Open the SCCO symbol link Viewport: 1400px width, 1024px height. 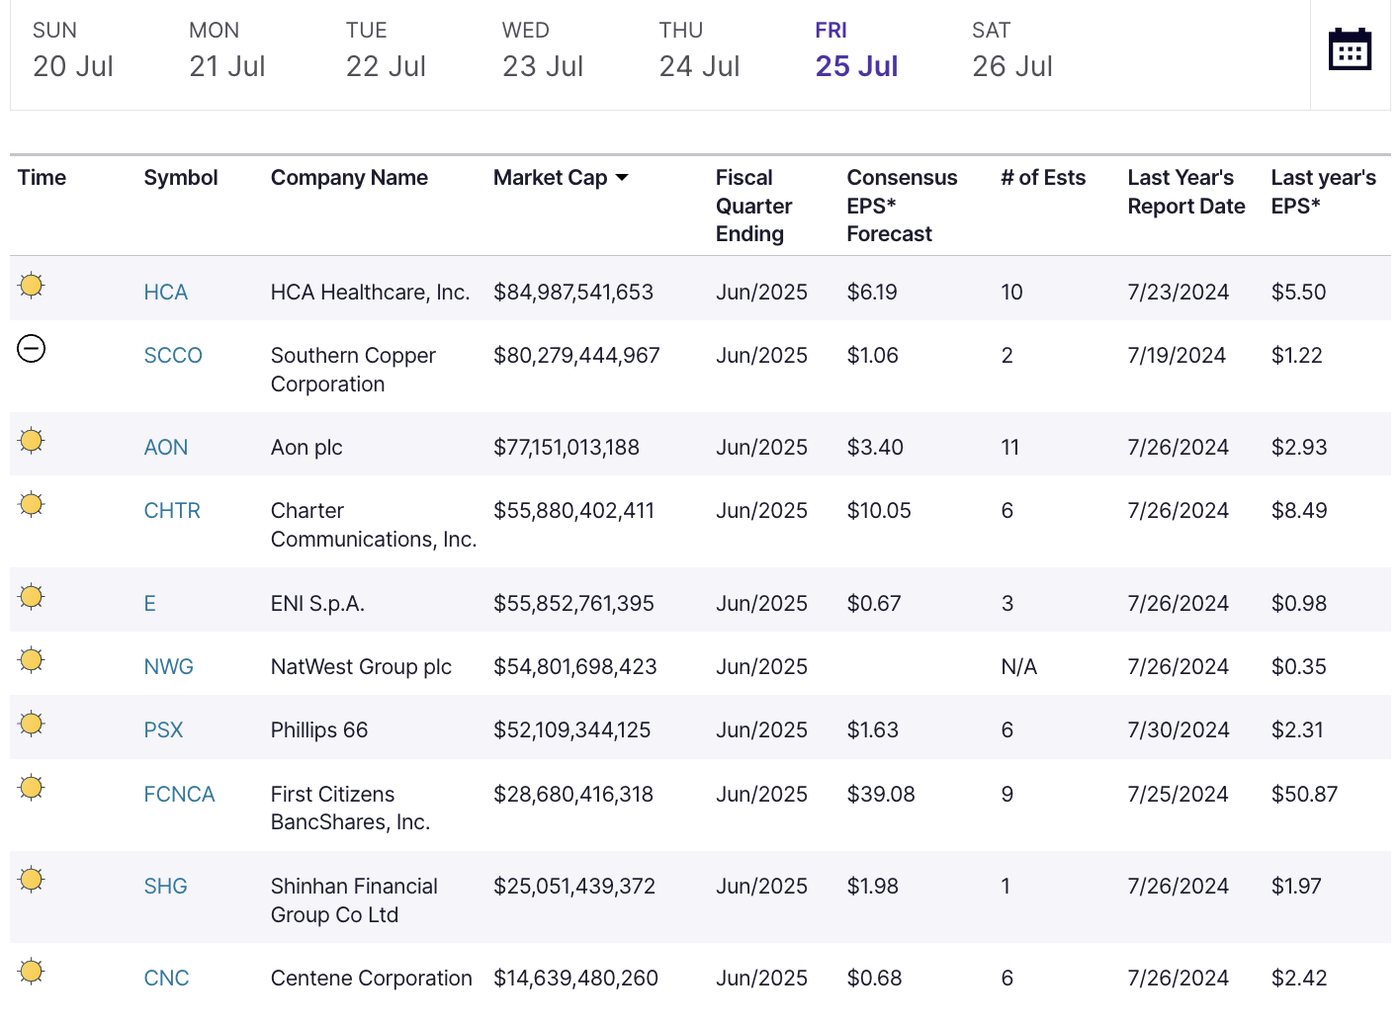(173, 355)
